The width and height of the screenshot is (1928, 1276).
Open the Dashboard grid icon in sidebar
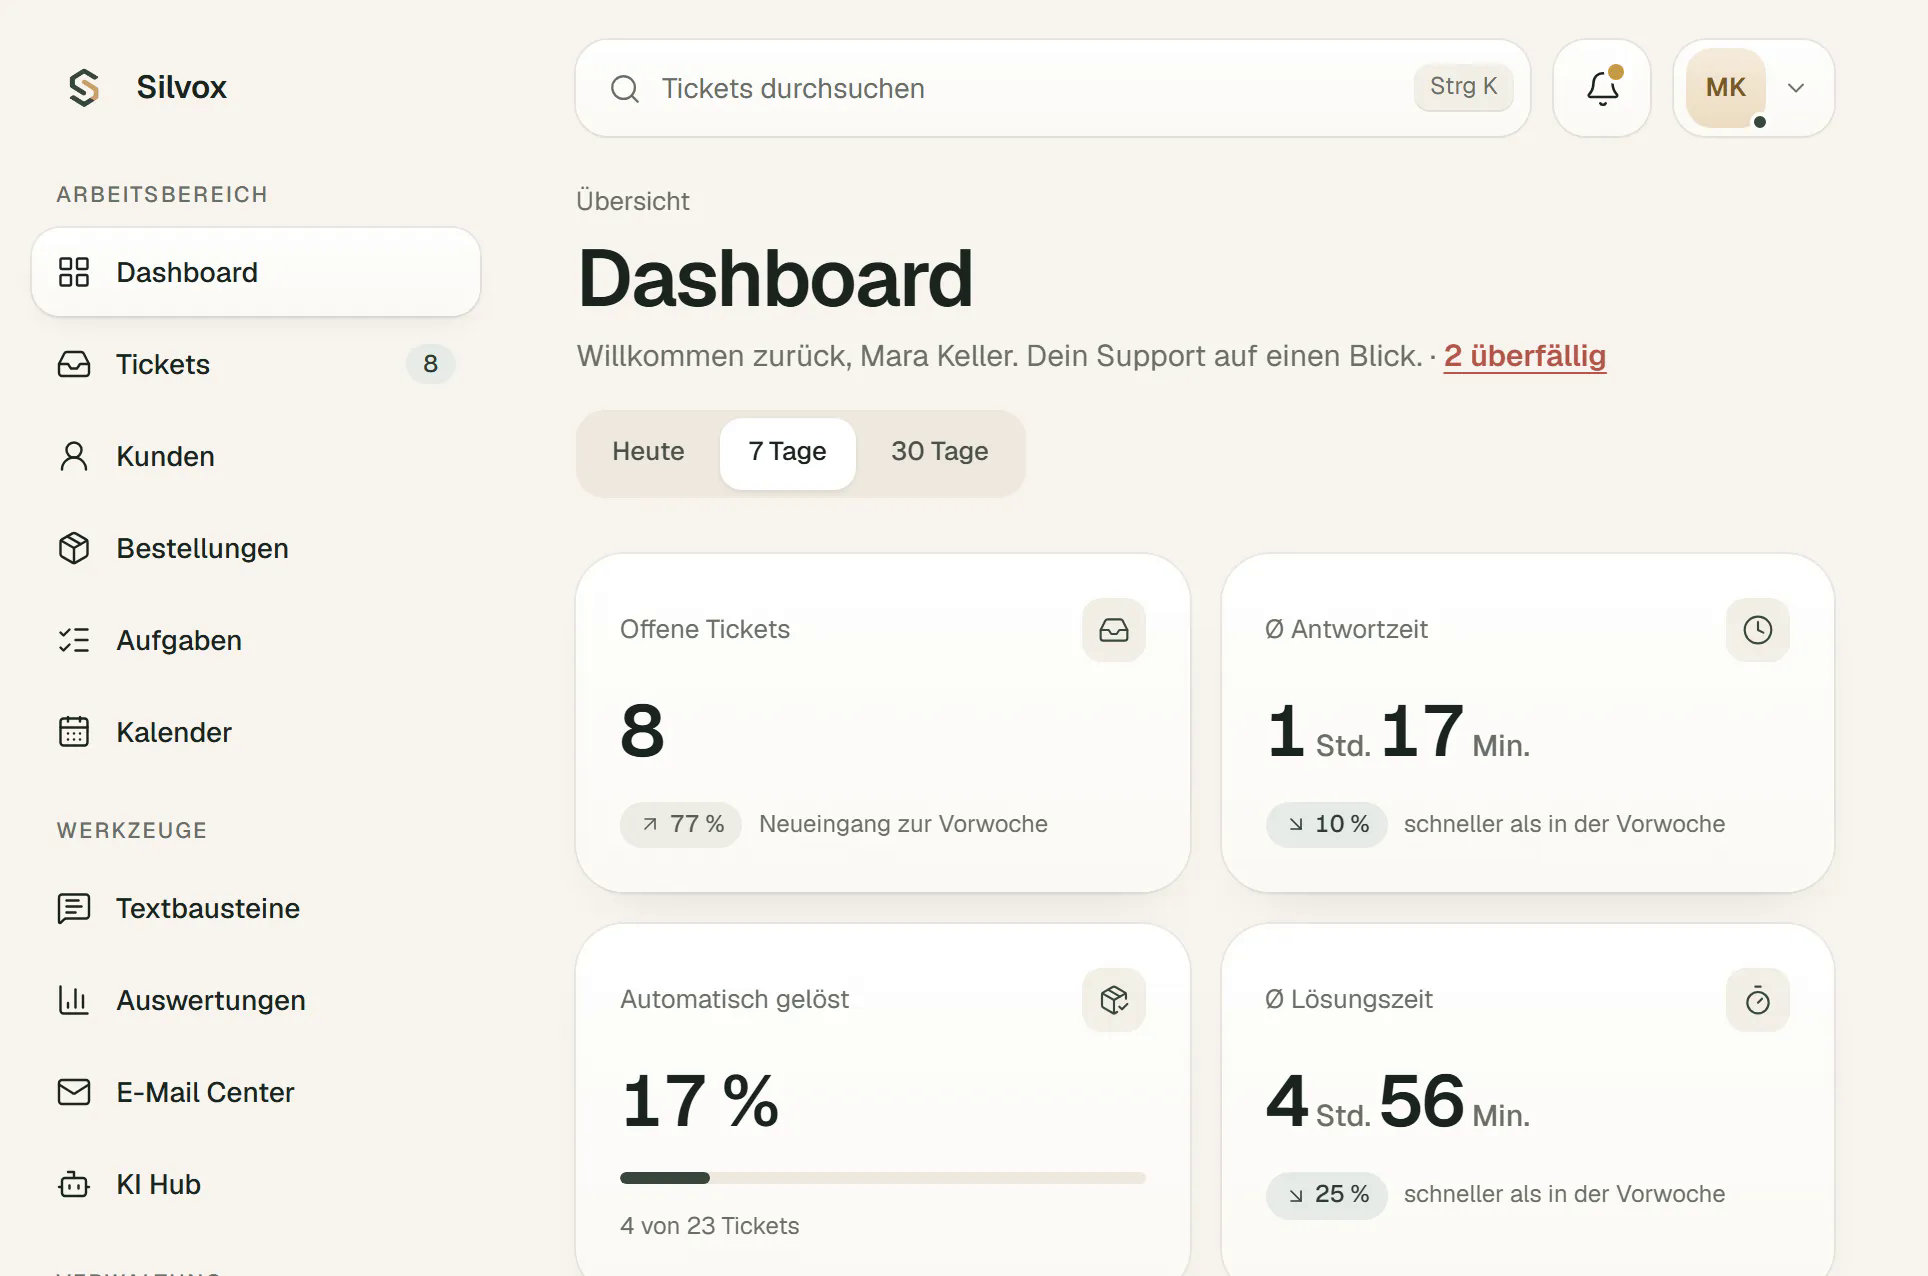coord(74,272)
